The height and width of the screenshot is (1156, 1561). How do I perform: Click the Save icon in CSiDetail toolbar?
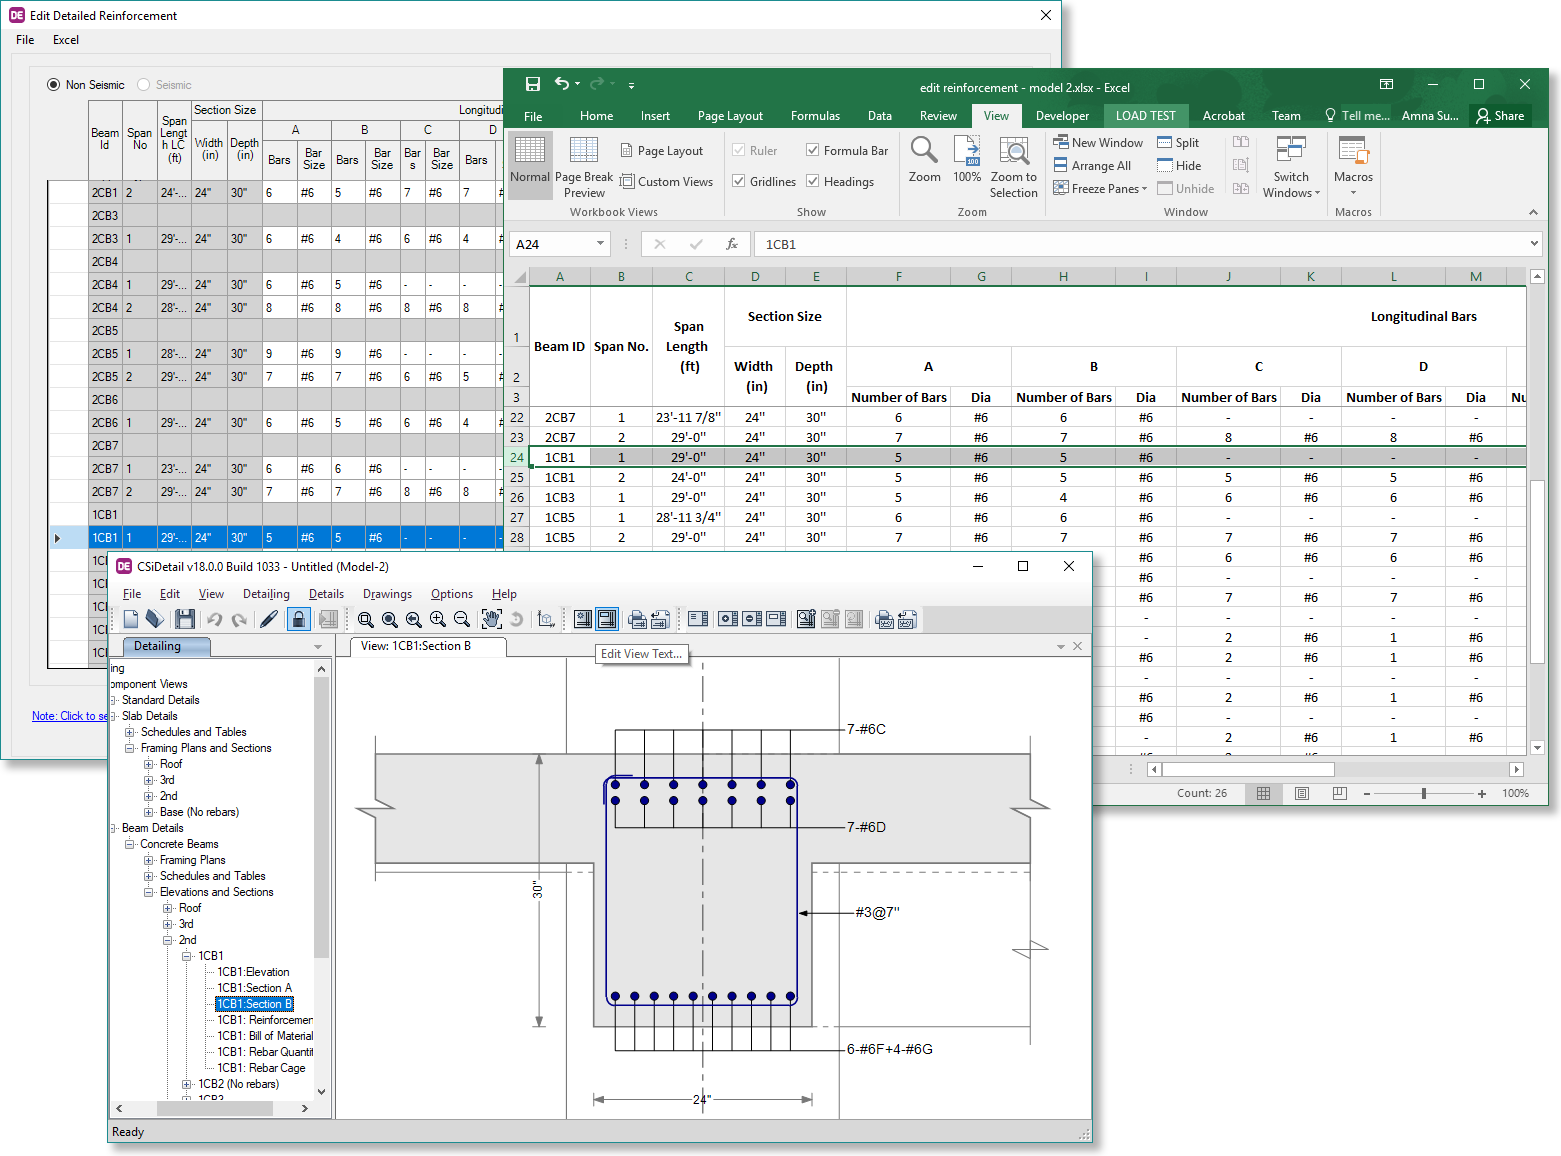pos(185,620)
